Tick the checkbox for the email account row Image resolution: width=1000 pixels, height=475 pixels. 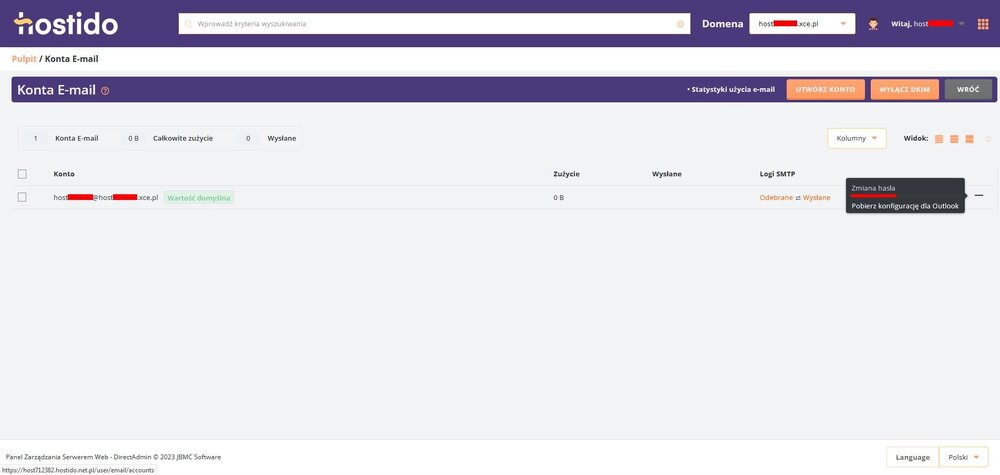(x=22, y=197)
